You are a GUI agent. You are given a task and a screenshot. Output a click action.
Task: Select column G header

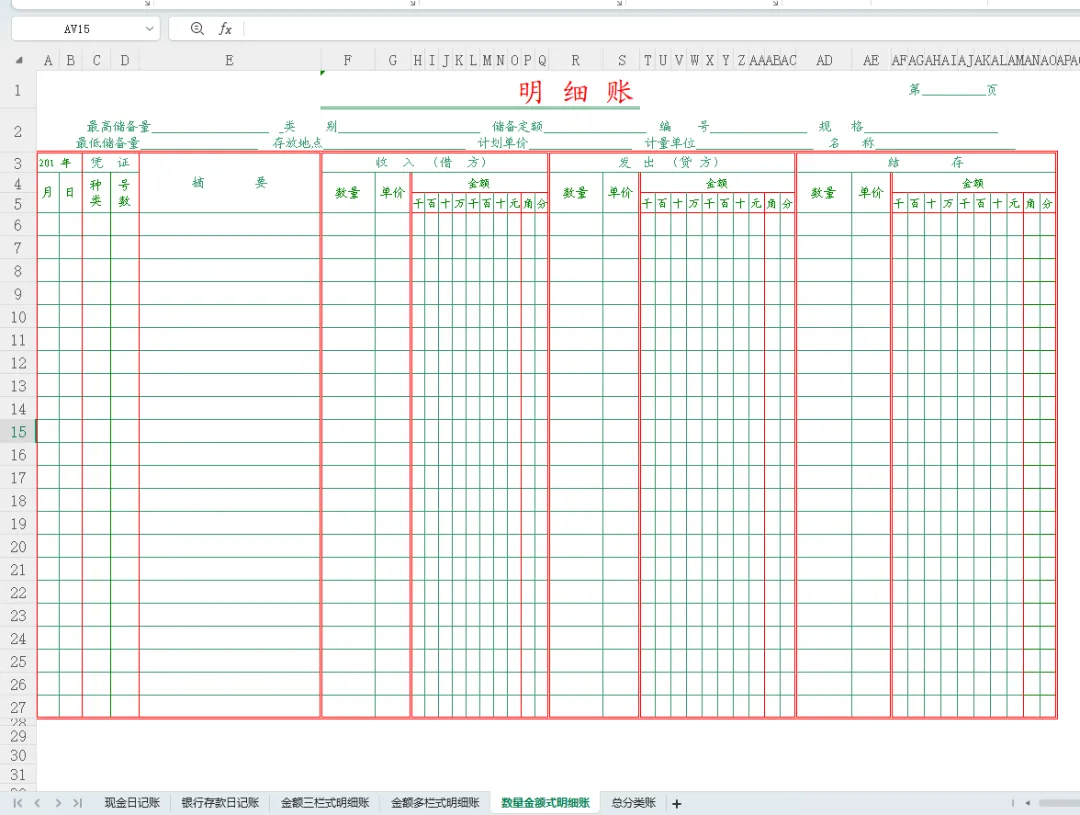coord(393,61)
